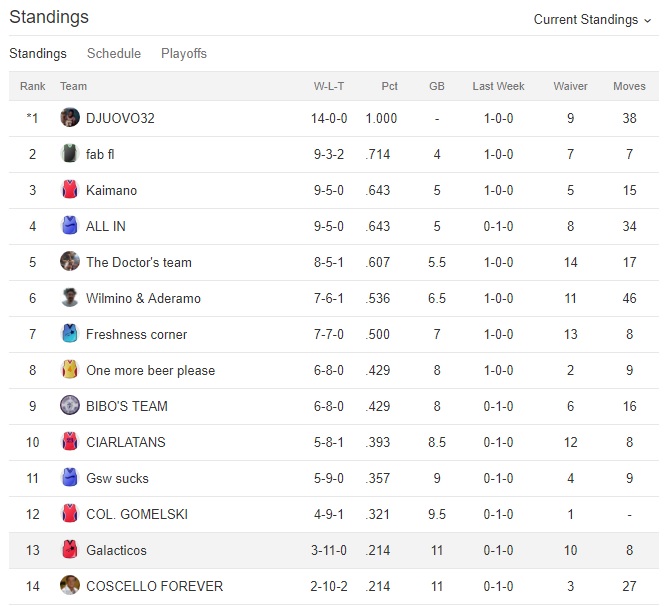Click fab fl team jersey icon
The height and width of the screenshot is (606, 665).
click(x=70, y=154)
